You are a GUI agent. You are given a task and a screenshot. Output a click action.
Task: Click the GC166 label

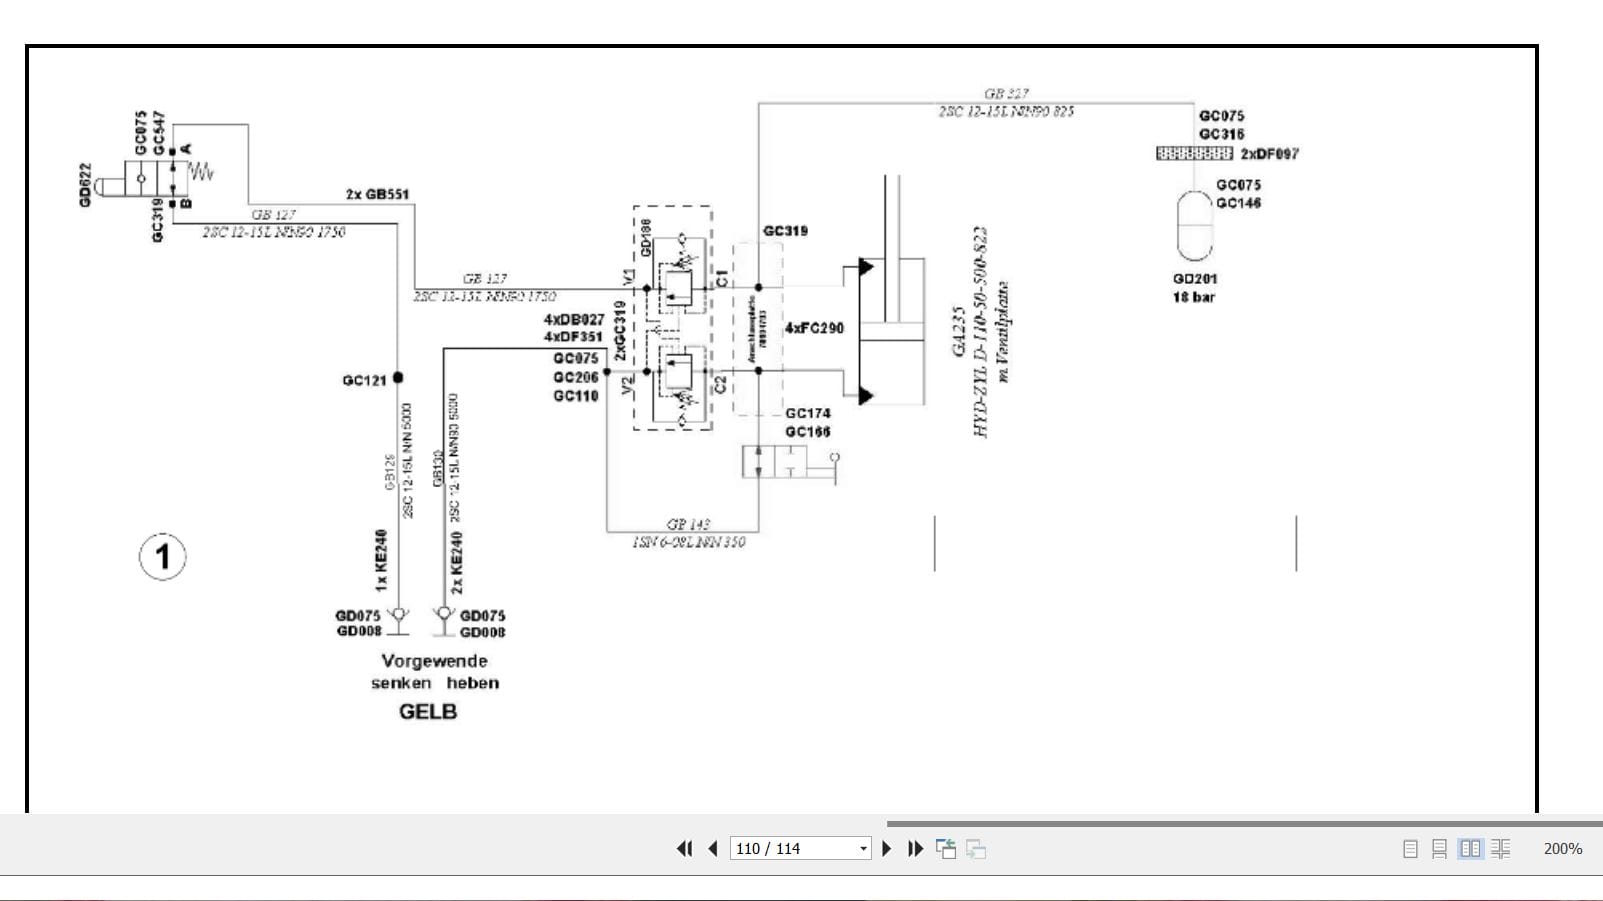808,432
